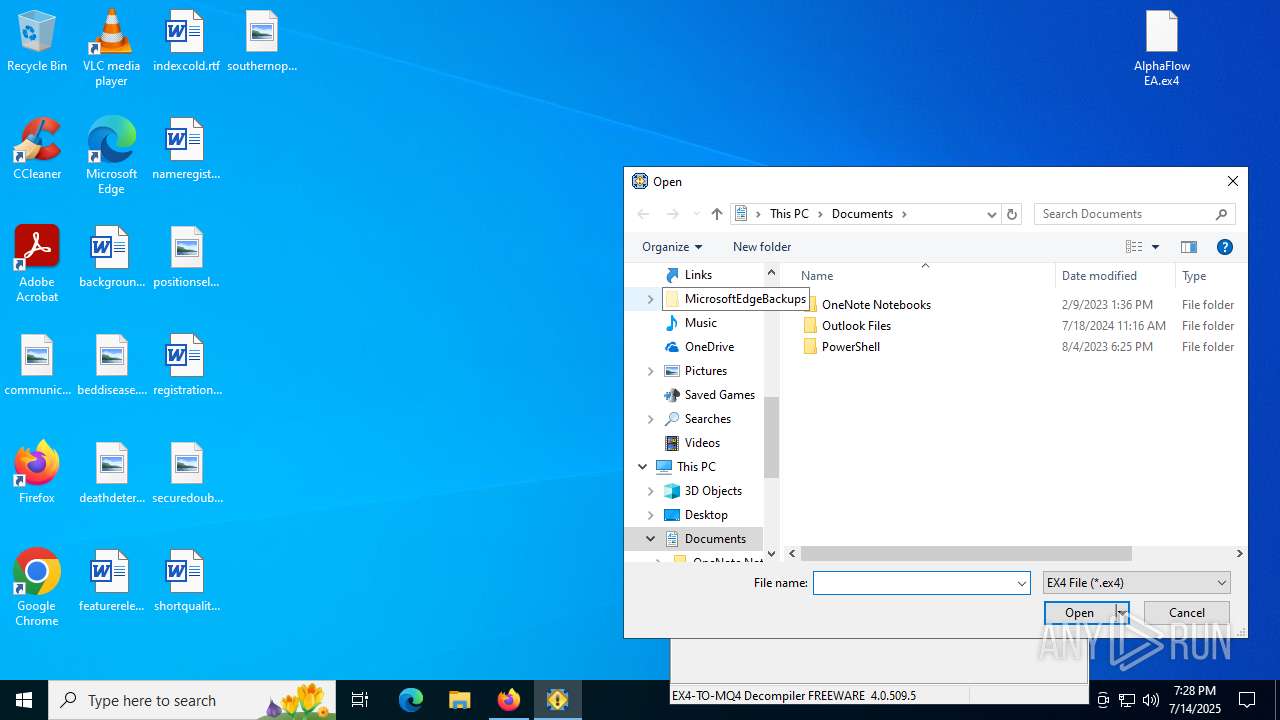Click the File name input field
The height and width of the screenshot is (720, 1280).
[x=913, y=583]
